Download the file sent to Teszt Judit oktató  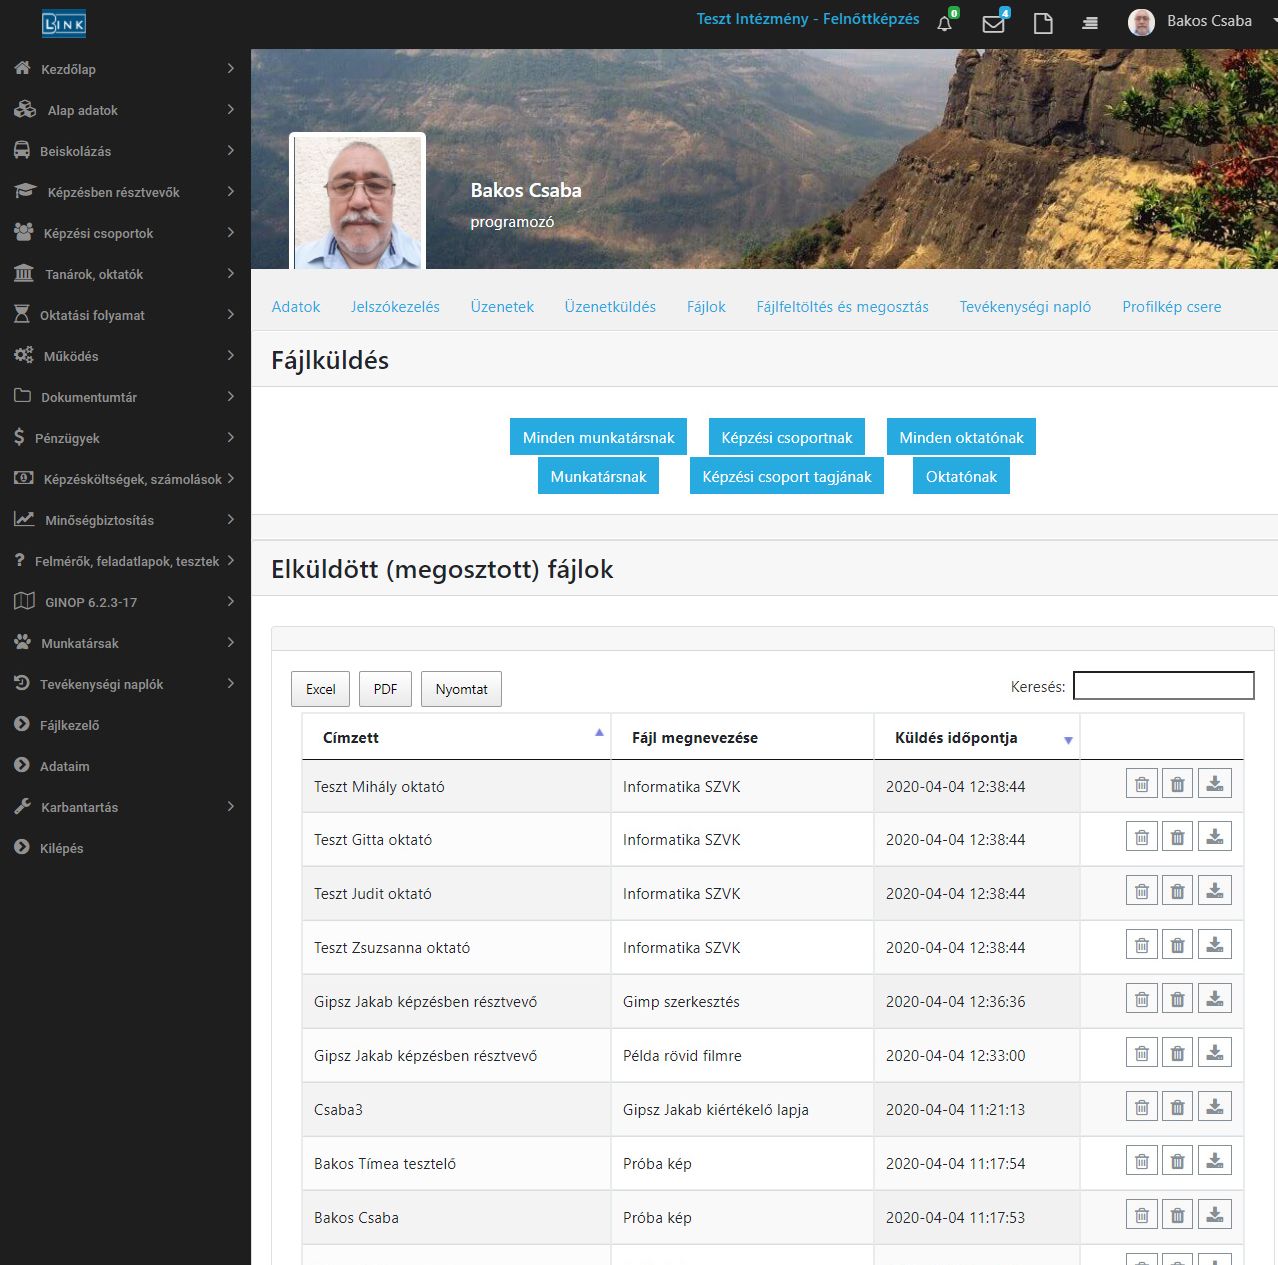click(x=1215, y=892)
